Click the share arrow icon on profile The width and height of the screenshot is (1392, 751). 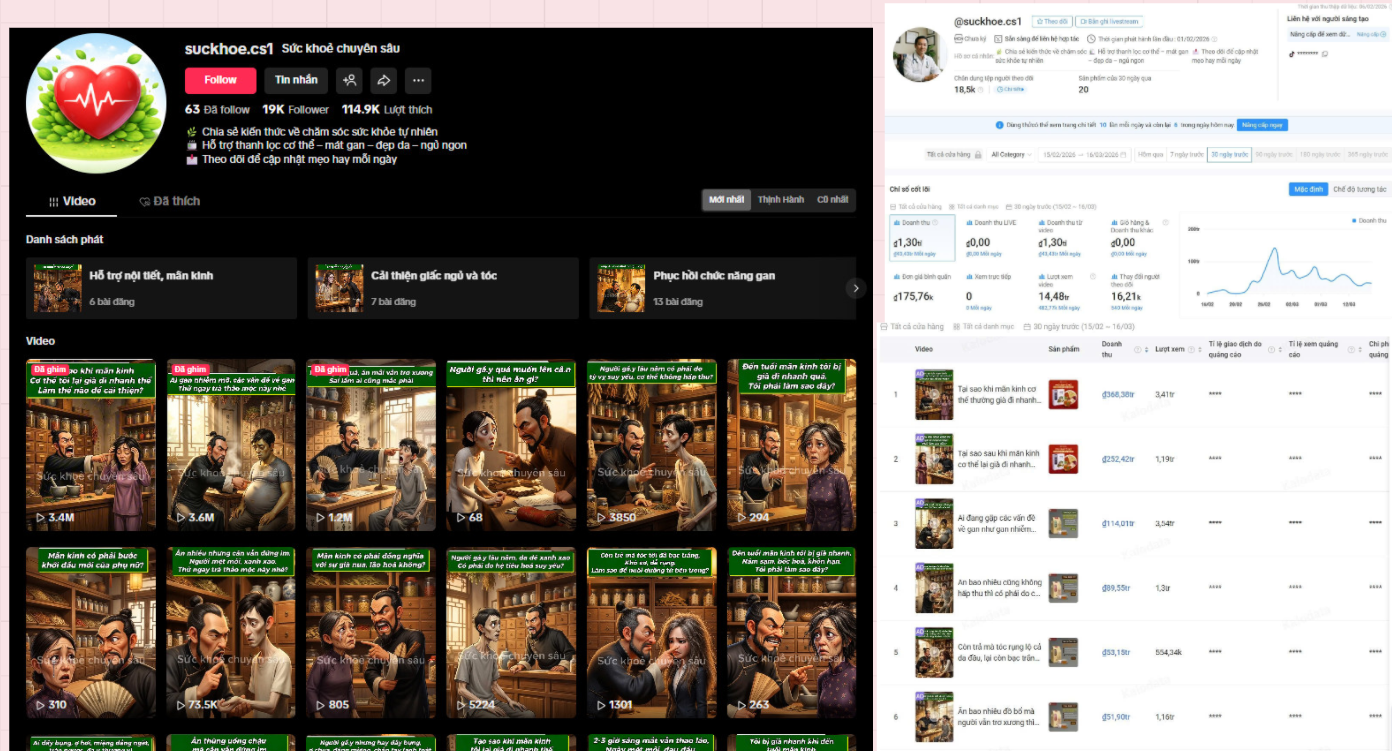coord(383,80)
